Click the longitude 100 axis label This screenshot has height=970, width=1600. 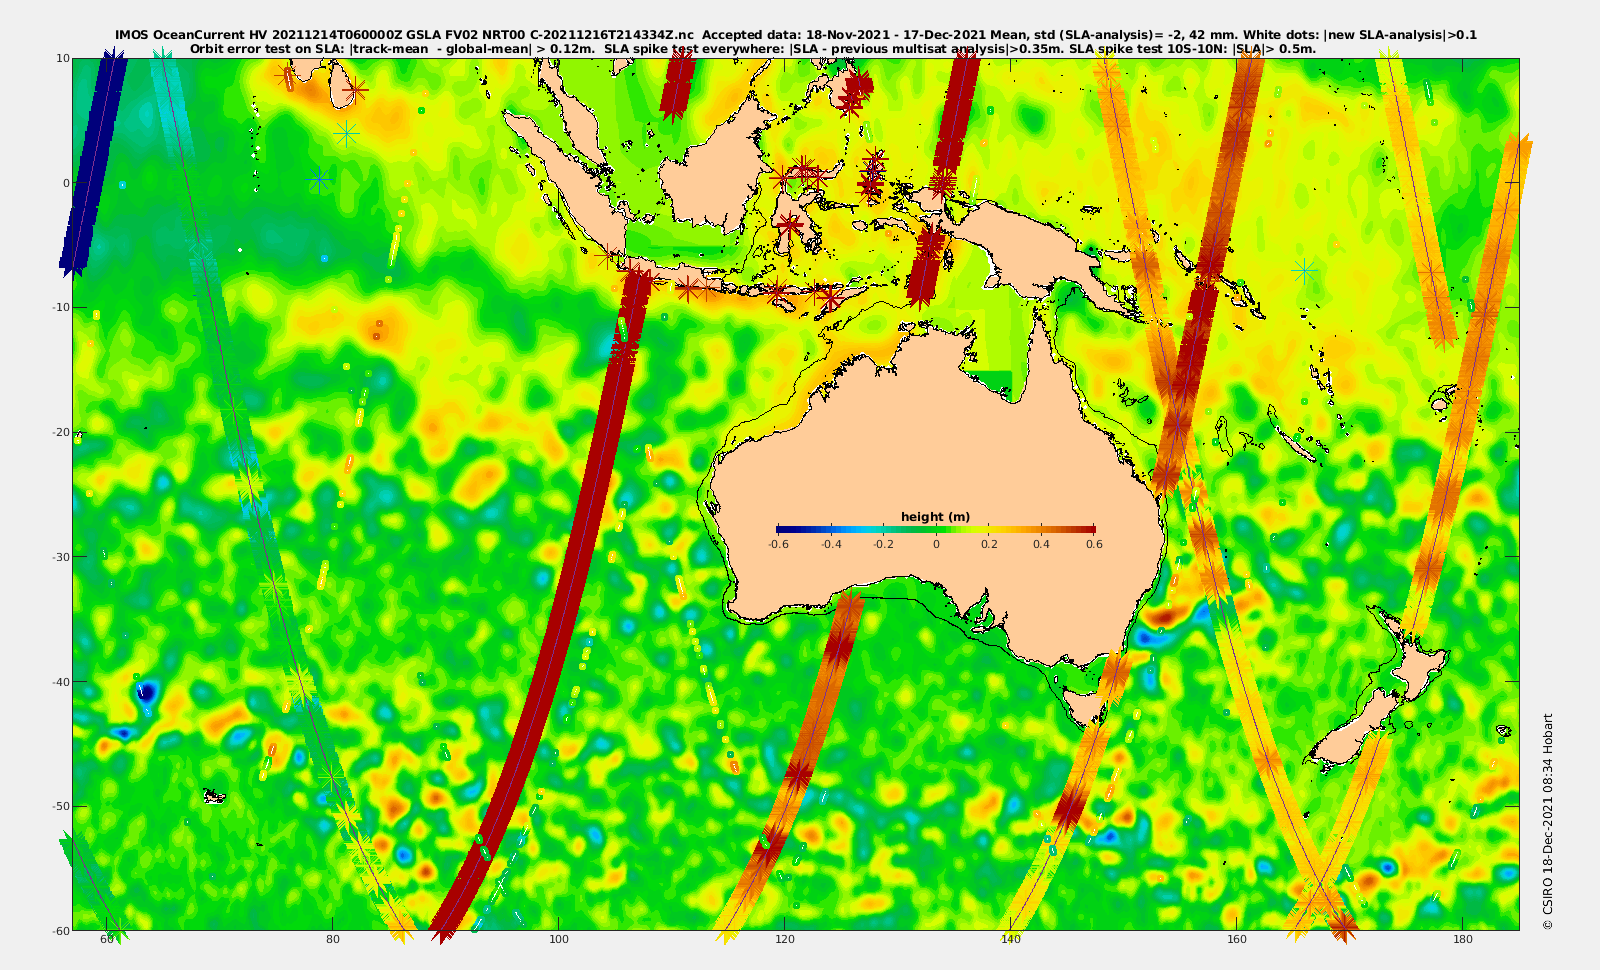(559, 939)
